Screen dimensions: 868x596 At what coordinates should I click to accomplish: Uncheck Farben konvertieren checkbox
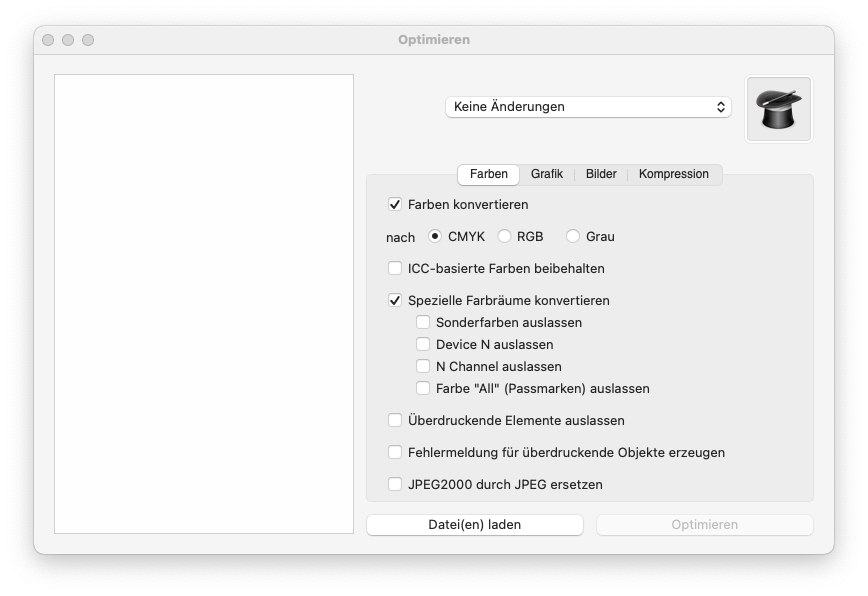coord(395,204)
